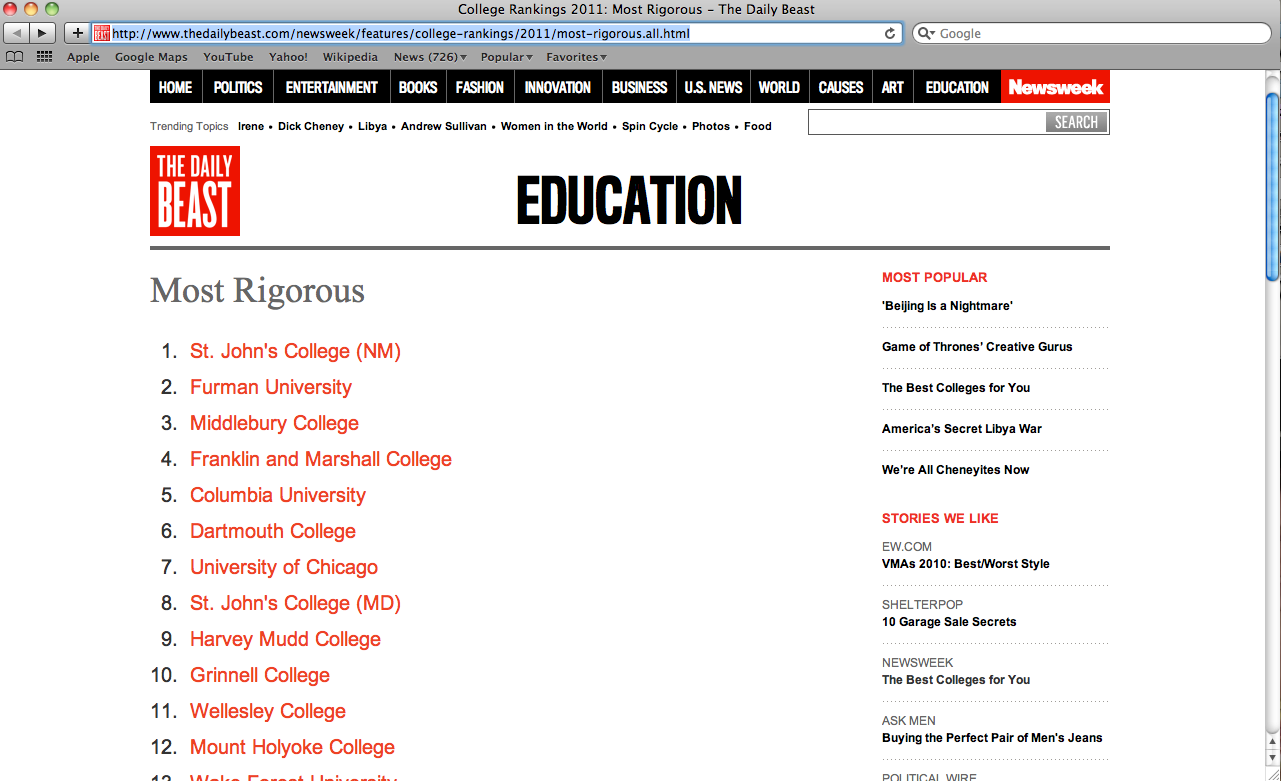Open the BOOKS navigation item
Screen dimensions: 1281x781
tap(418, 87)
